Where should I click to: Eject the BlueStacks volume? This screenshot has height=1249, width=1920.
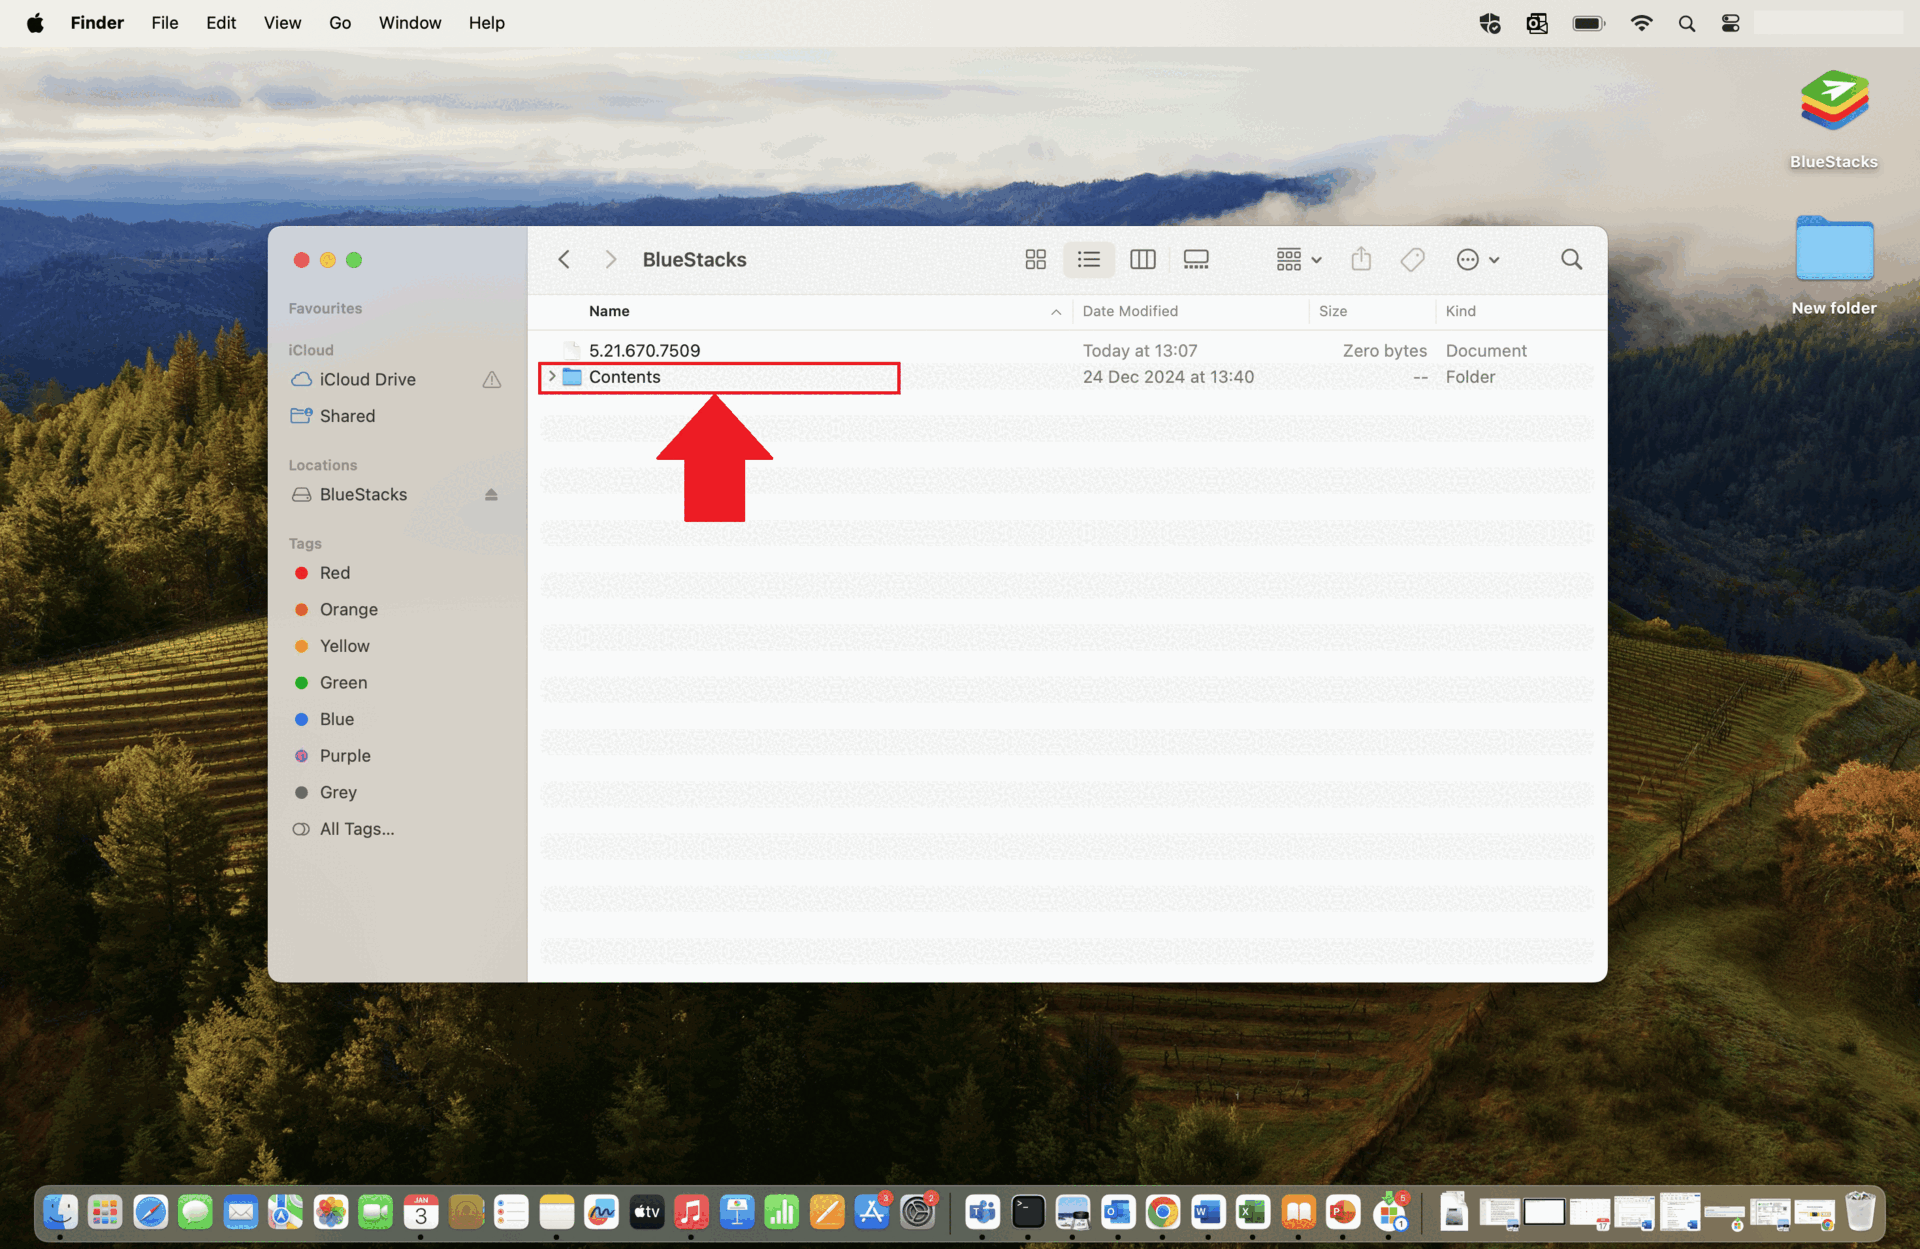click(x=491, y=495)
